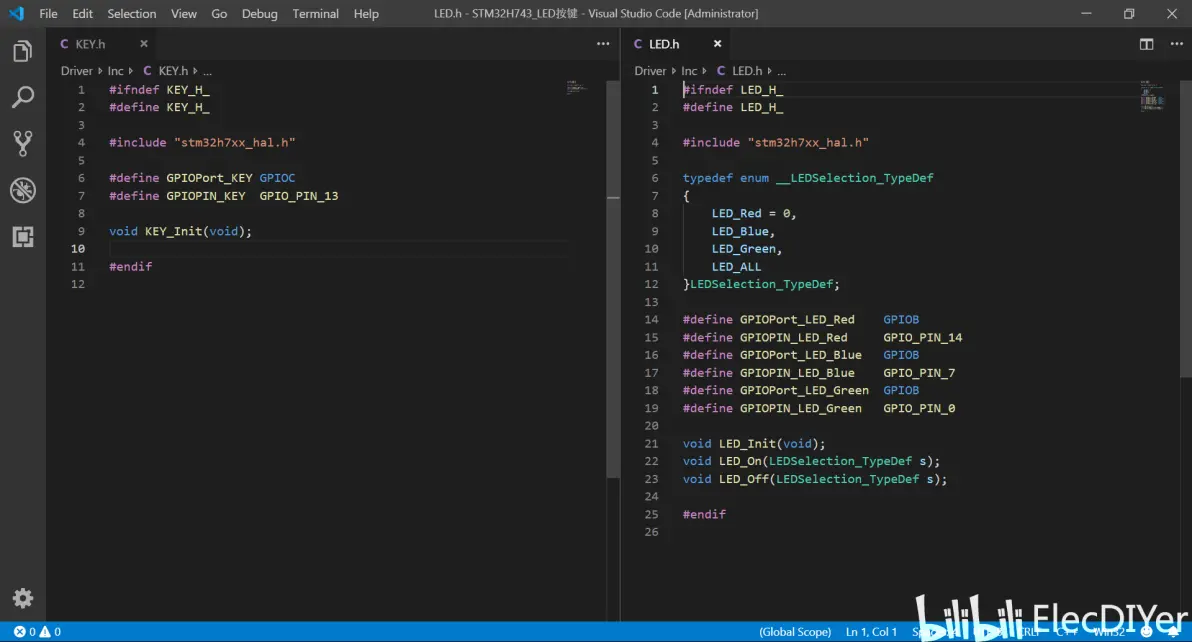
Task: Click Ln 1, Col 1 in status bar
Action: click(871, 632)
